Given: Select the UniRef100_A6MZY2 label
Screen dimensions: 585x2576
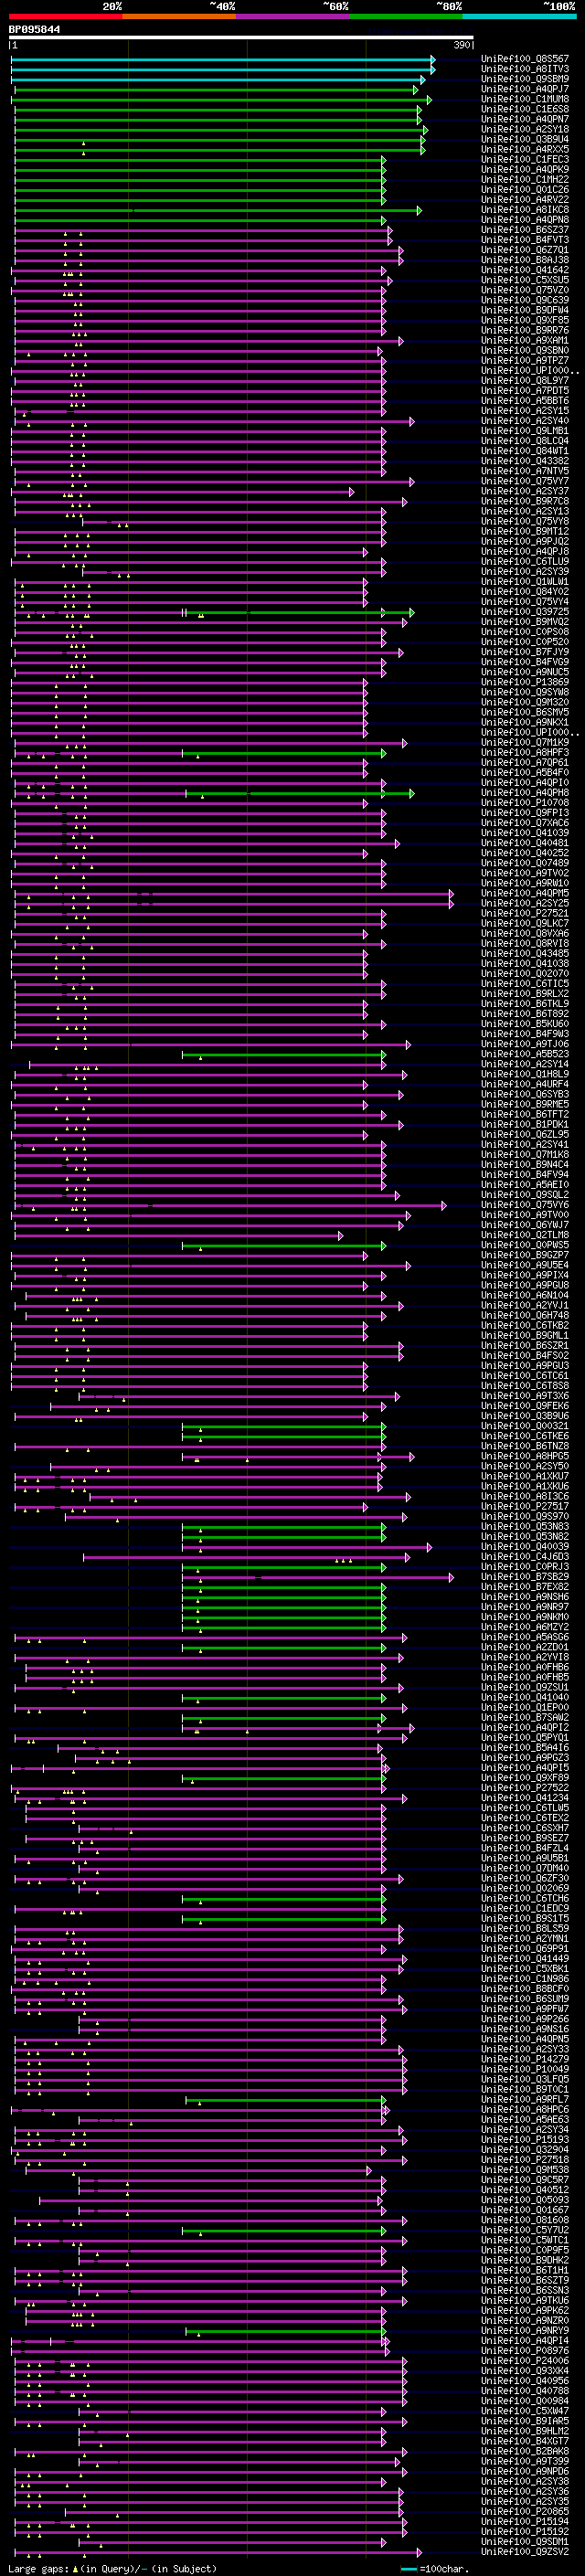Looking at the screenshot, I should point(525,1627).
